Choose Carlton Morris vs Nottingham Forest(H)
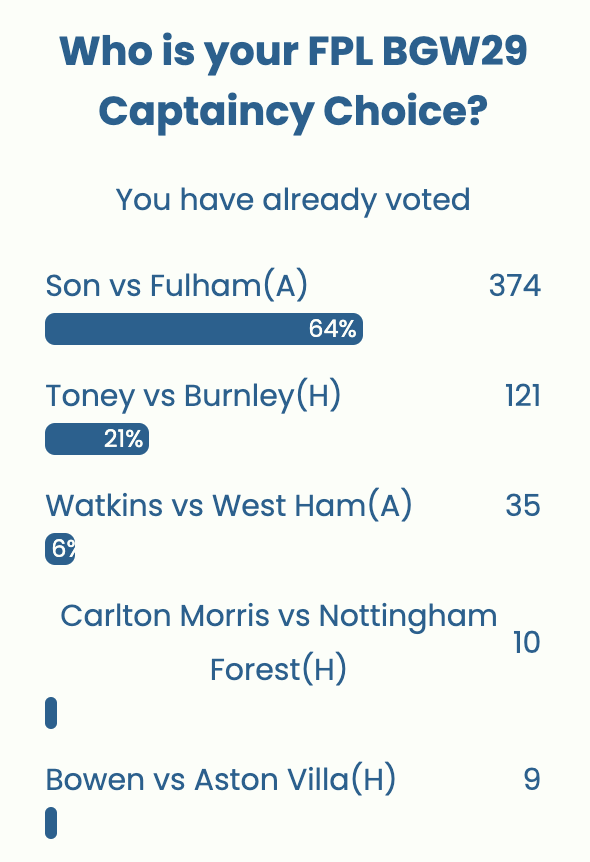590x862 pixels. point(278,643)
